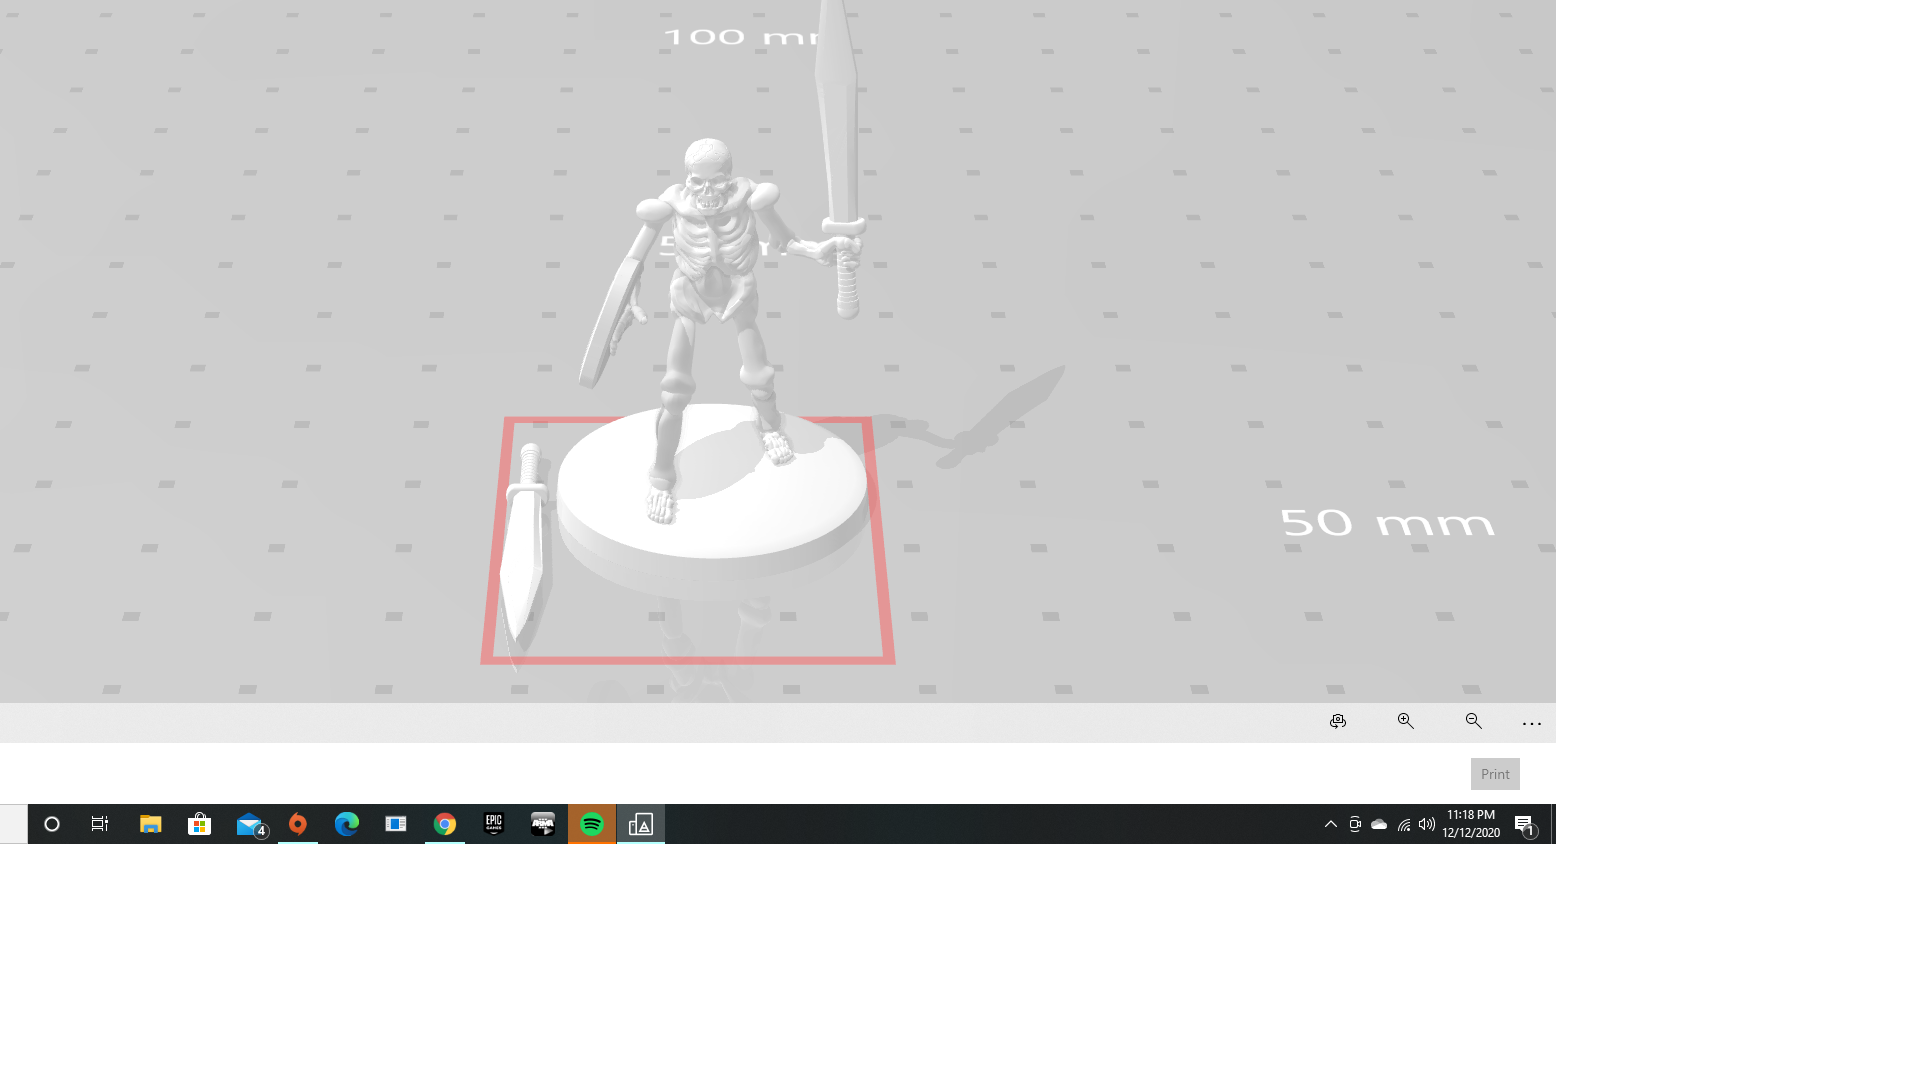Open Task View

99,824
